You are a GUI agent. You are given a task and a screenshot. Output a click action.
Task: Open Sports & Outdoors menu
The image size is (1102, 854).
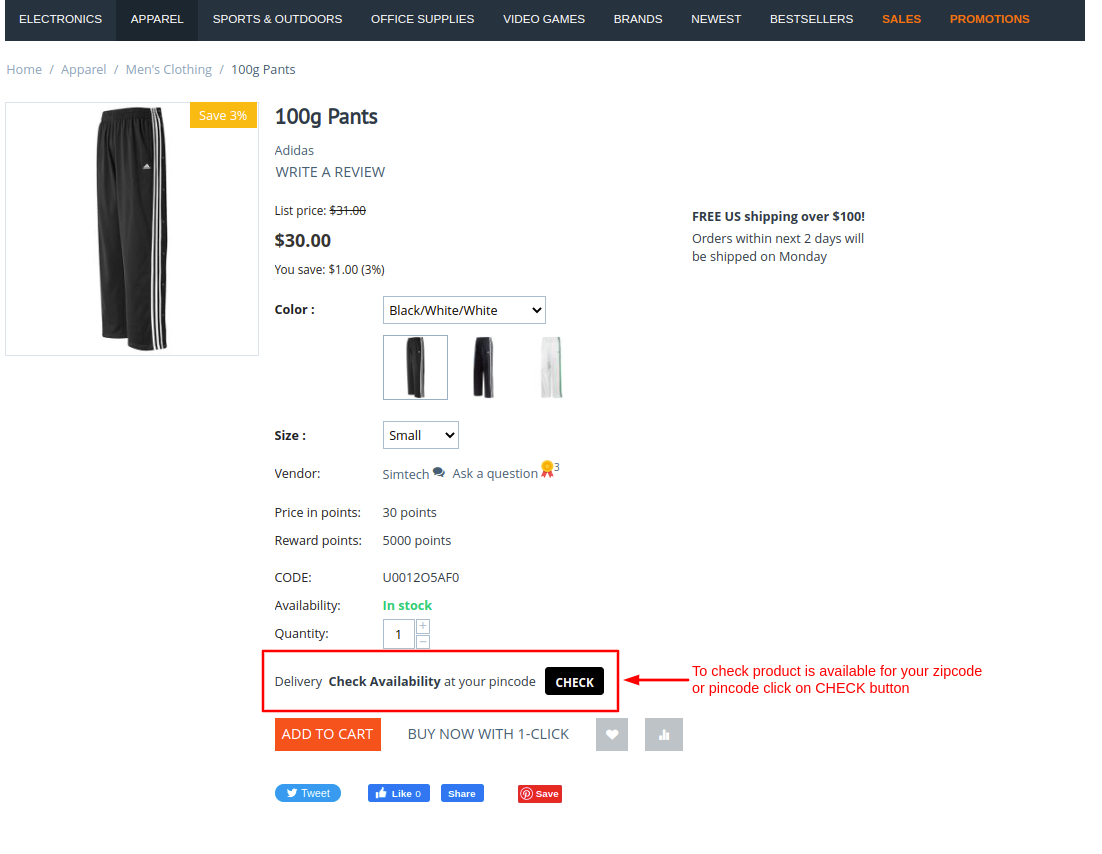coord(277,19)
